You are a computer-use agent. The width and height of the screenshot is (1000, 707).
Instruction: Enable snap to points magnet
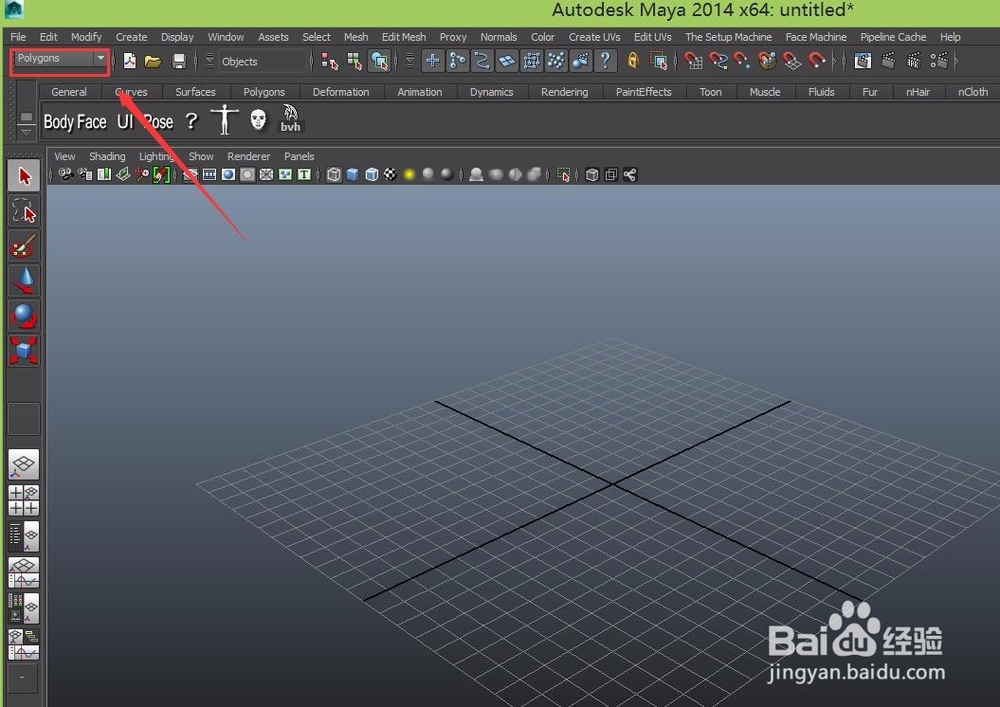[x=742, y=61]
